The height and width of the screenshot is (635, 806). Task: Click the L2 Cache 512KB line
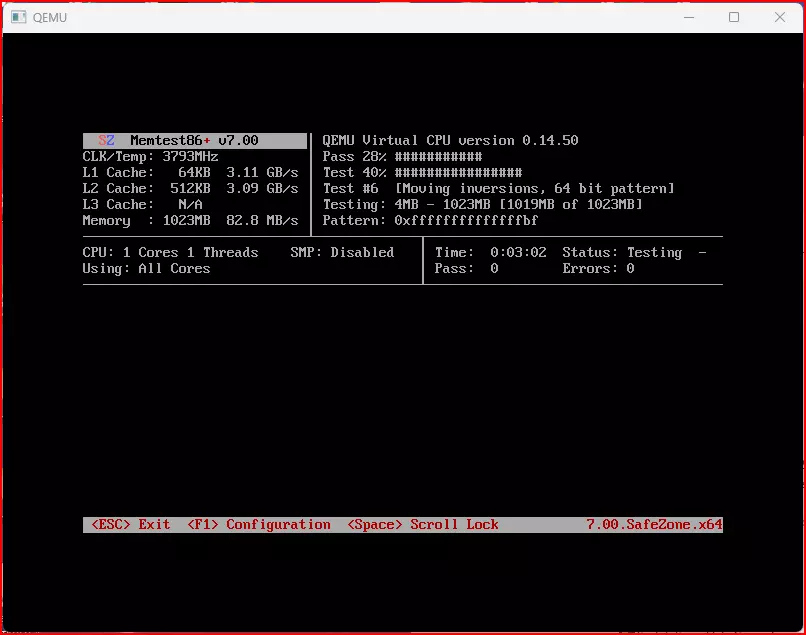pos(191,188)
